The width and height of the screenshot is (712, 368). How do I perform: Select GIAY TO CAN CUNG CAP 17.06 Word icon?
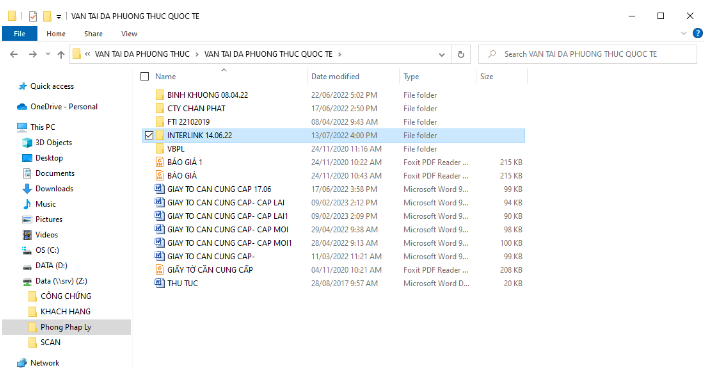[x=159, y=189]
